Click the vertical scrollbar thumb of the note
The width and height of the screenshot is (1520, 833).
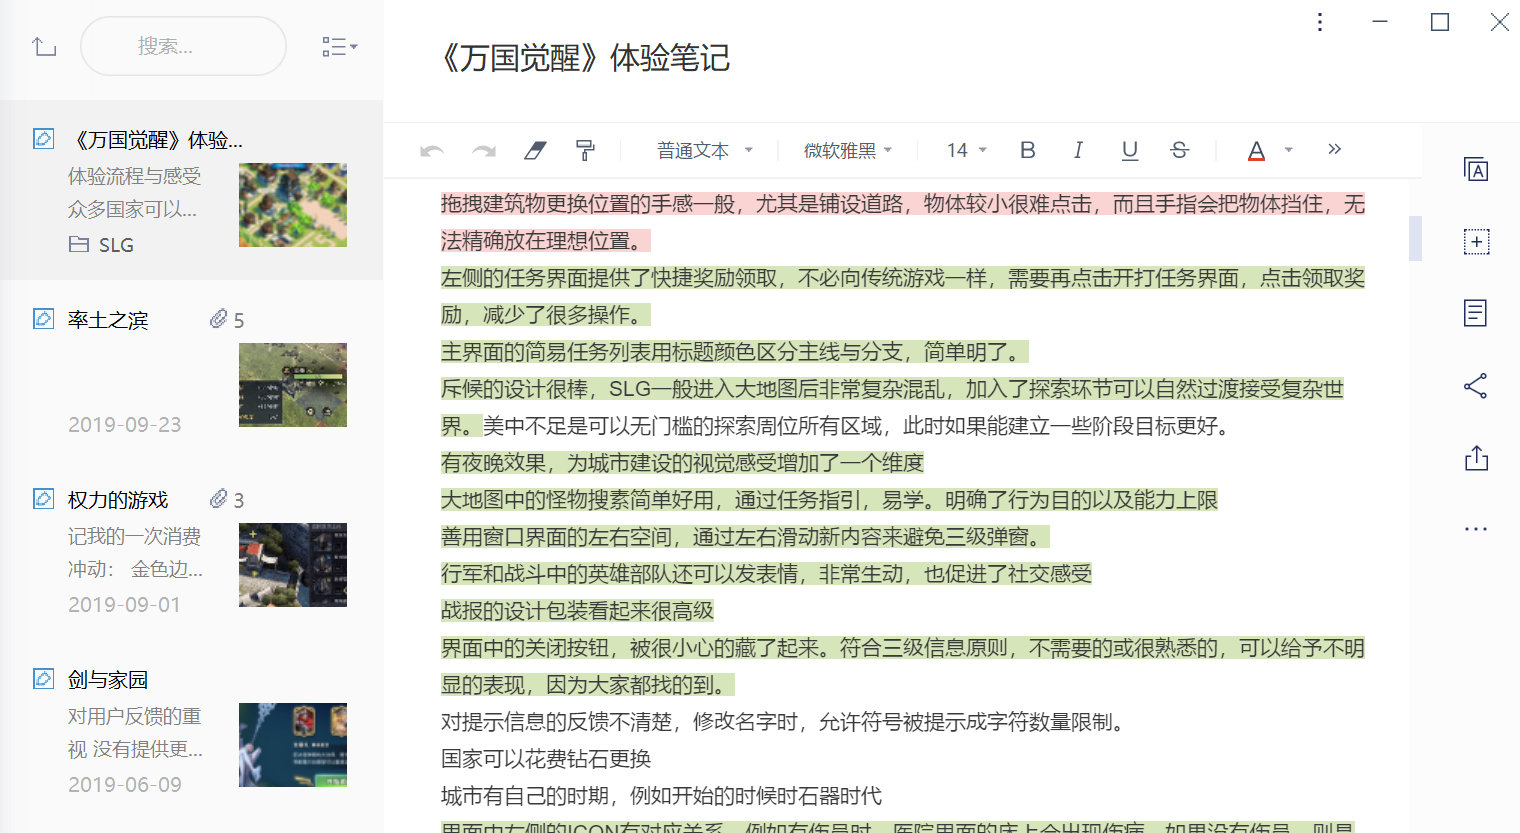(x=1415, y=238)
